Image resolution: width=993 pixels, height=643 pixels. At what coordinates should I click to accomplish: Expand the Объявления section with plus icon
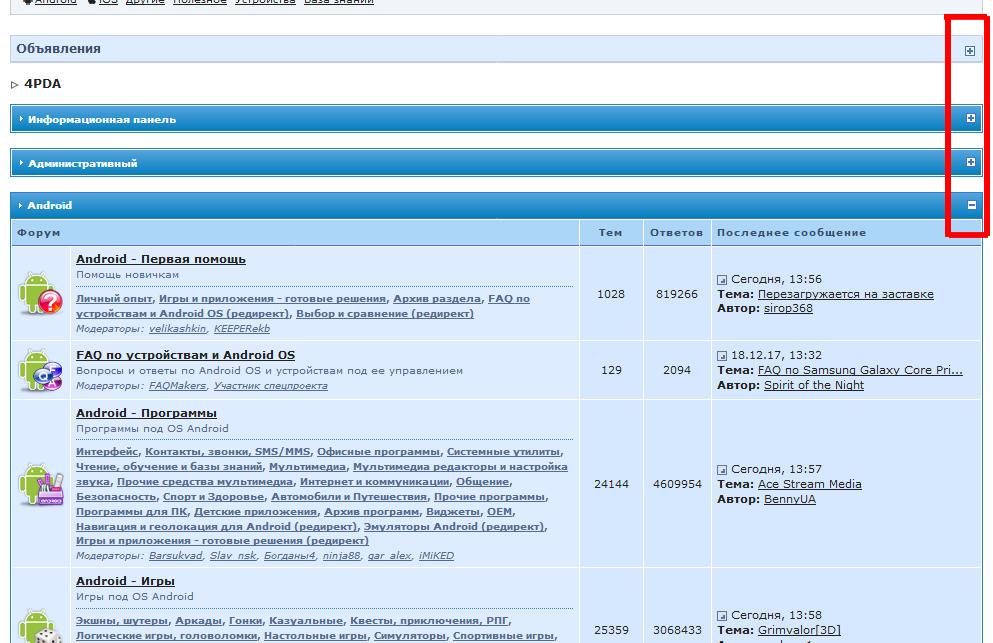tap(970, 51)
